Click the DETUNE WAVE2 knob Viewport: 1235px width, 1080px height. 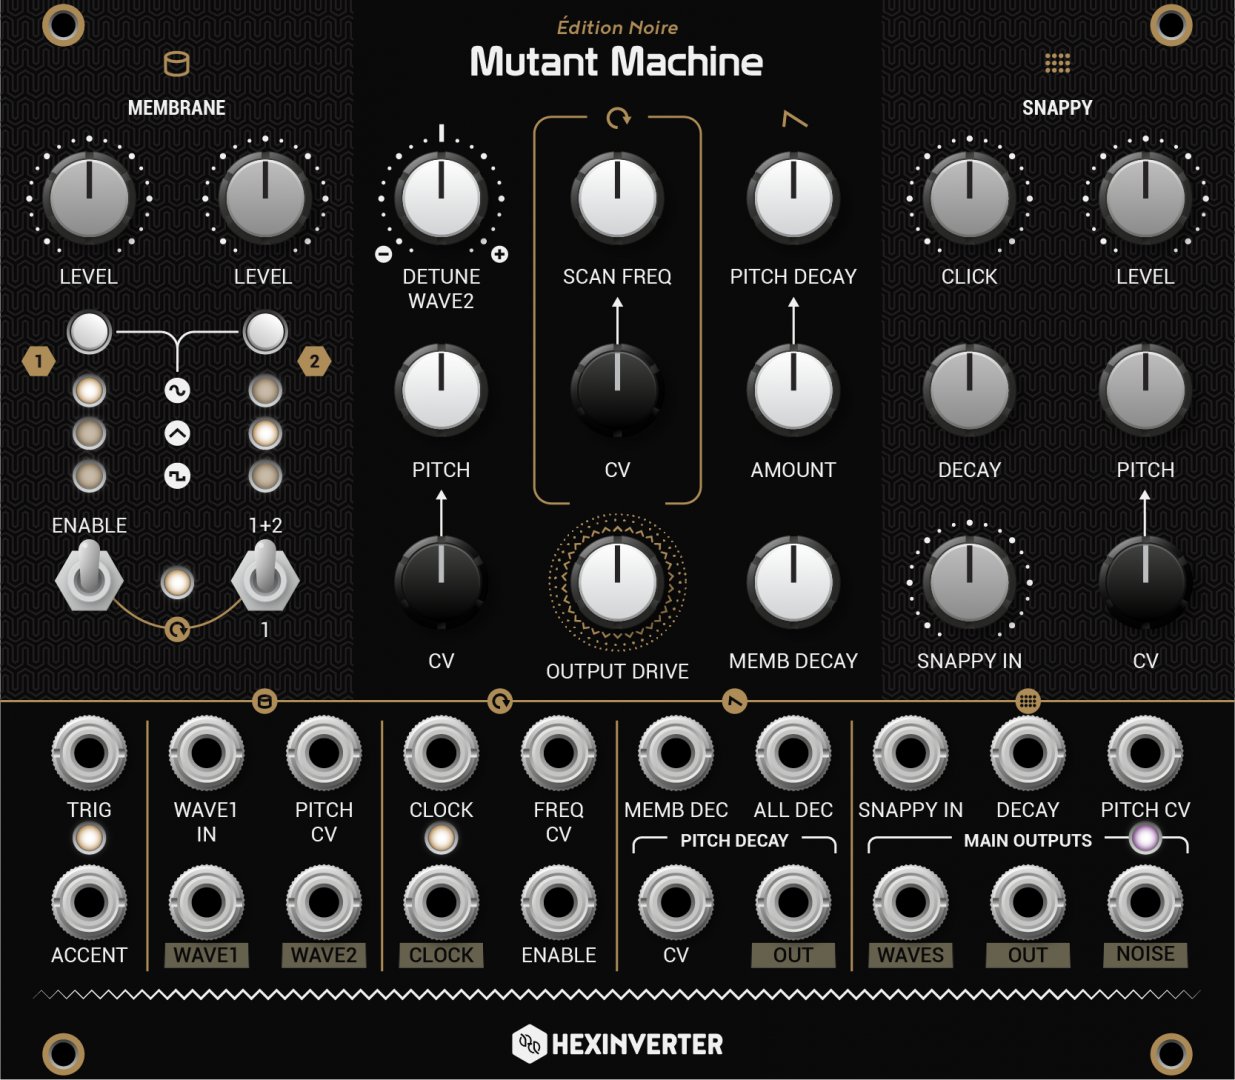click(441, 197)
